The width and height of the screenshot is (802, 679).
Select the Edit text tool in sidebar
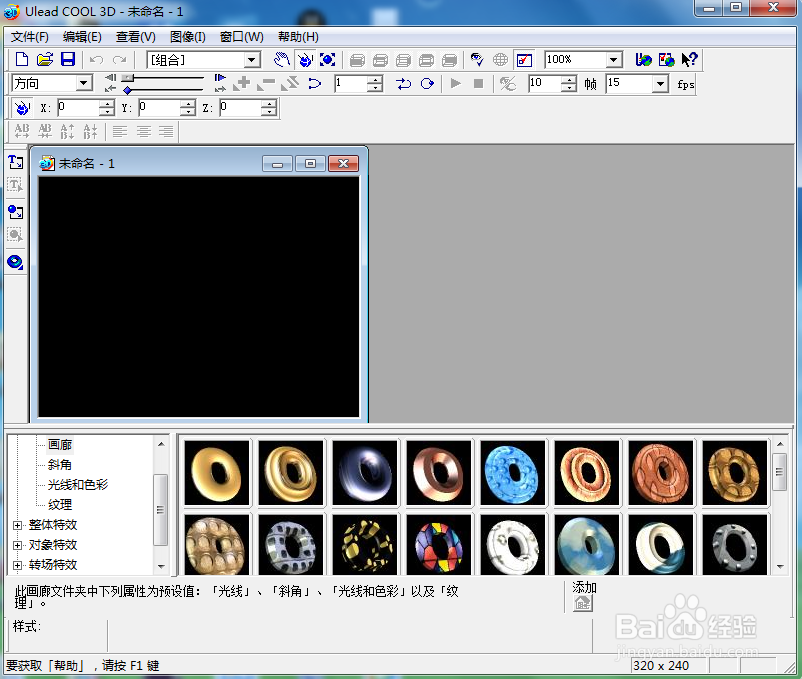(15, 185)
